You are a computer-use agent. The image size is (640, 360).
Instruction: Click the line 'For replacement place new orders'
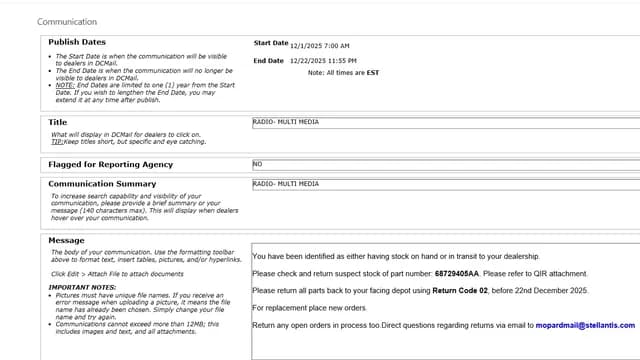(309, 308)
